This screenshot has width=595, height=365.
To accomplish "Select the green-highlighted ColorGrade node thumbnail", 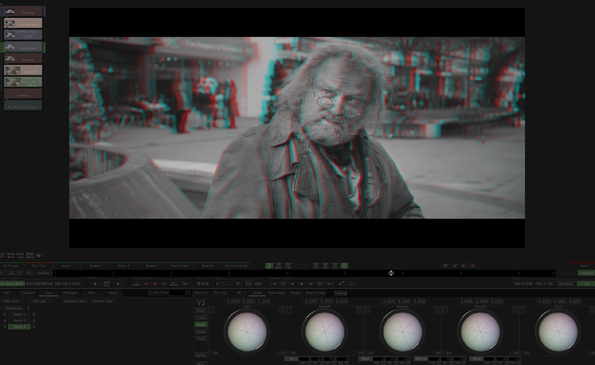I will 23,47.
